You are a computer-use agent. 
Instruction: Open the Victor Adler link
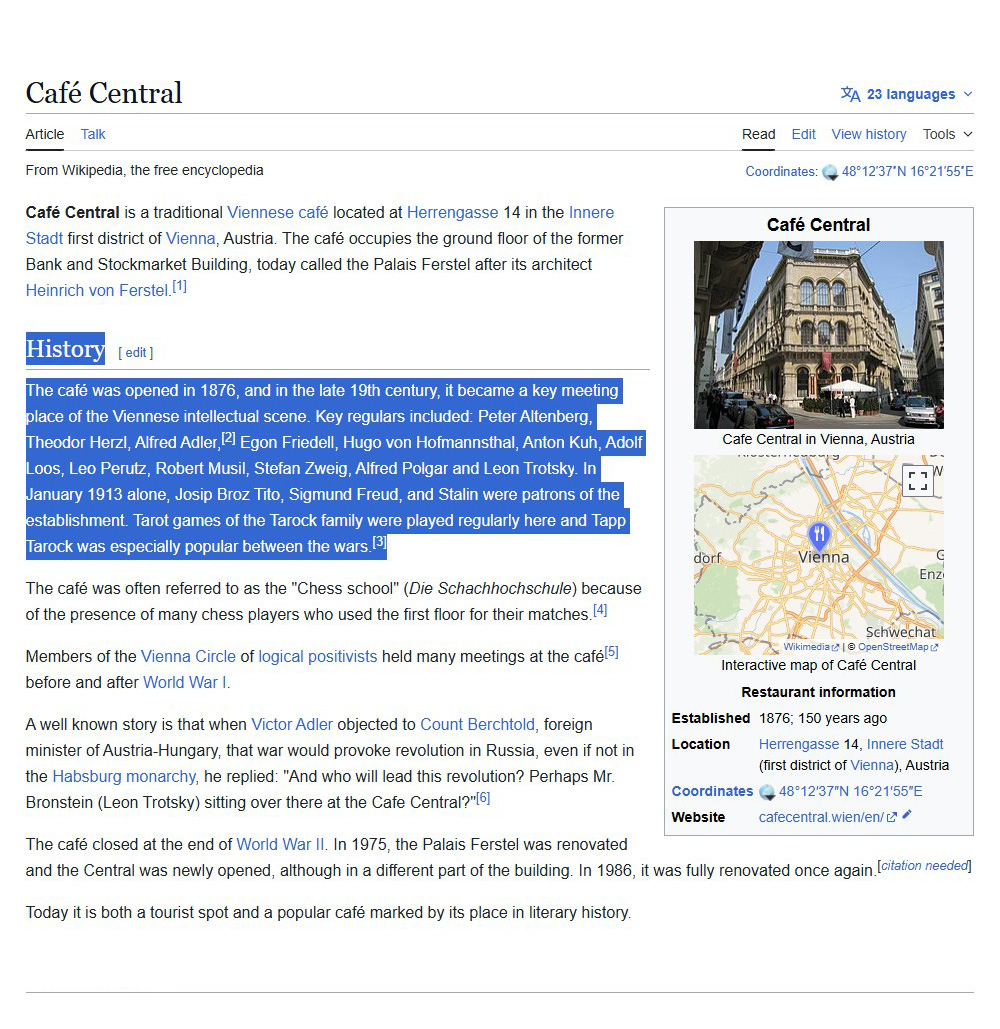[292, 724]
